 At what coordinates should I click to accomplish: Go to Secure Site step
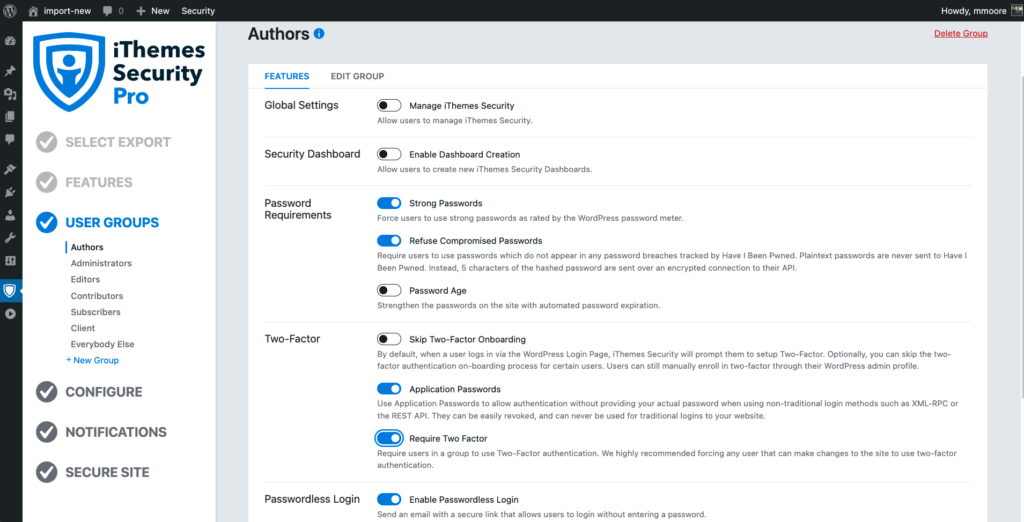point(107,472)
